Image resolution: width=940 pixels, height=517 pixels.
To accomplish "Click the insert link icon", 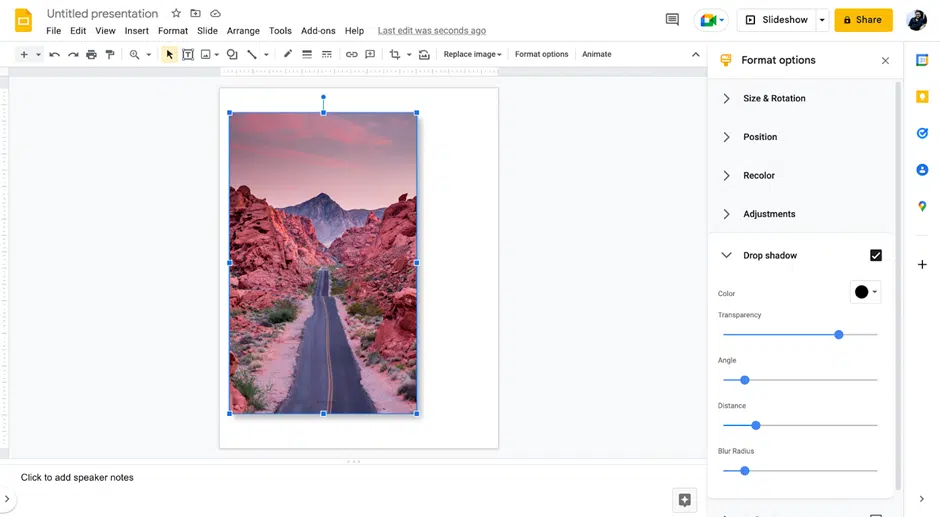I will [351, 55].
